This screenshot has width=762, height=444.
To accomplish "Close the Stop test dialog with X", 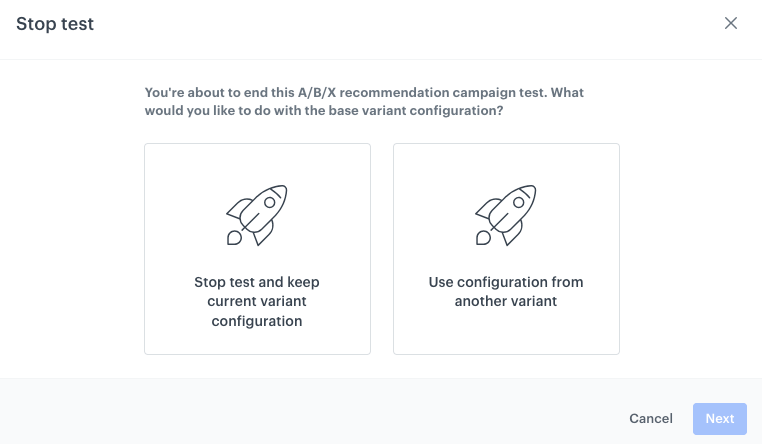I will [731, 23].
